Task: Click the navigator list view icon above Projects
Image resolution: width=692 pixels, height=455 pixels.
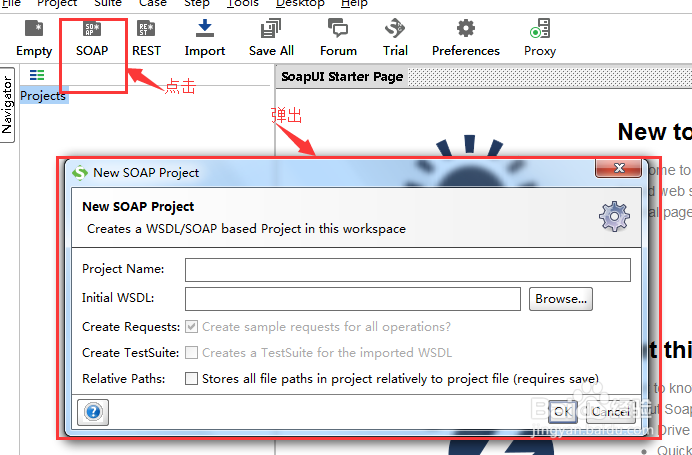Action: [x=37, y=75]
